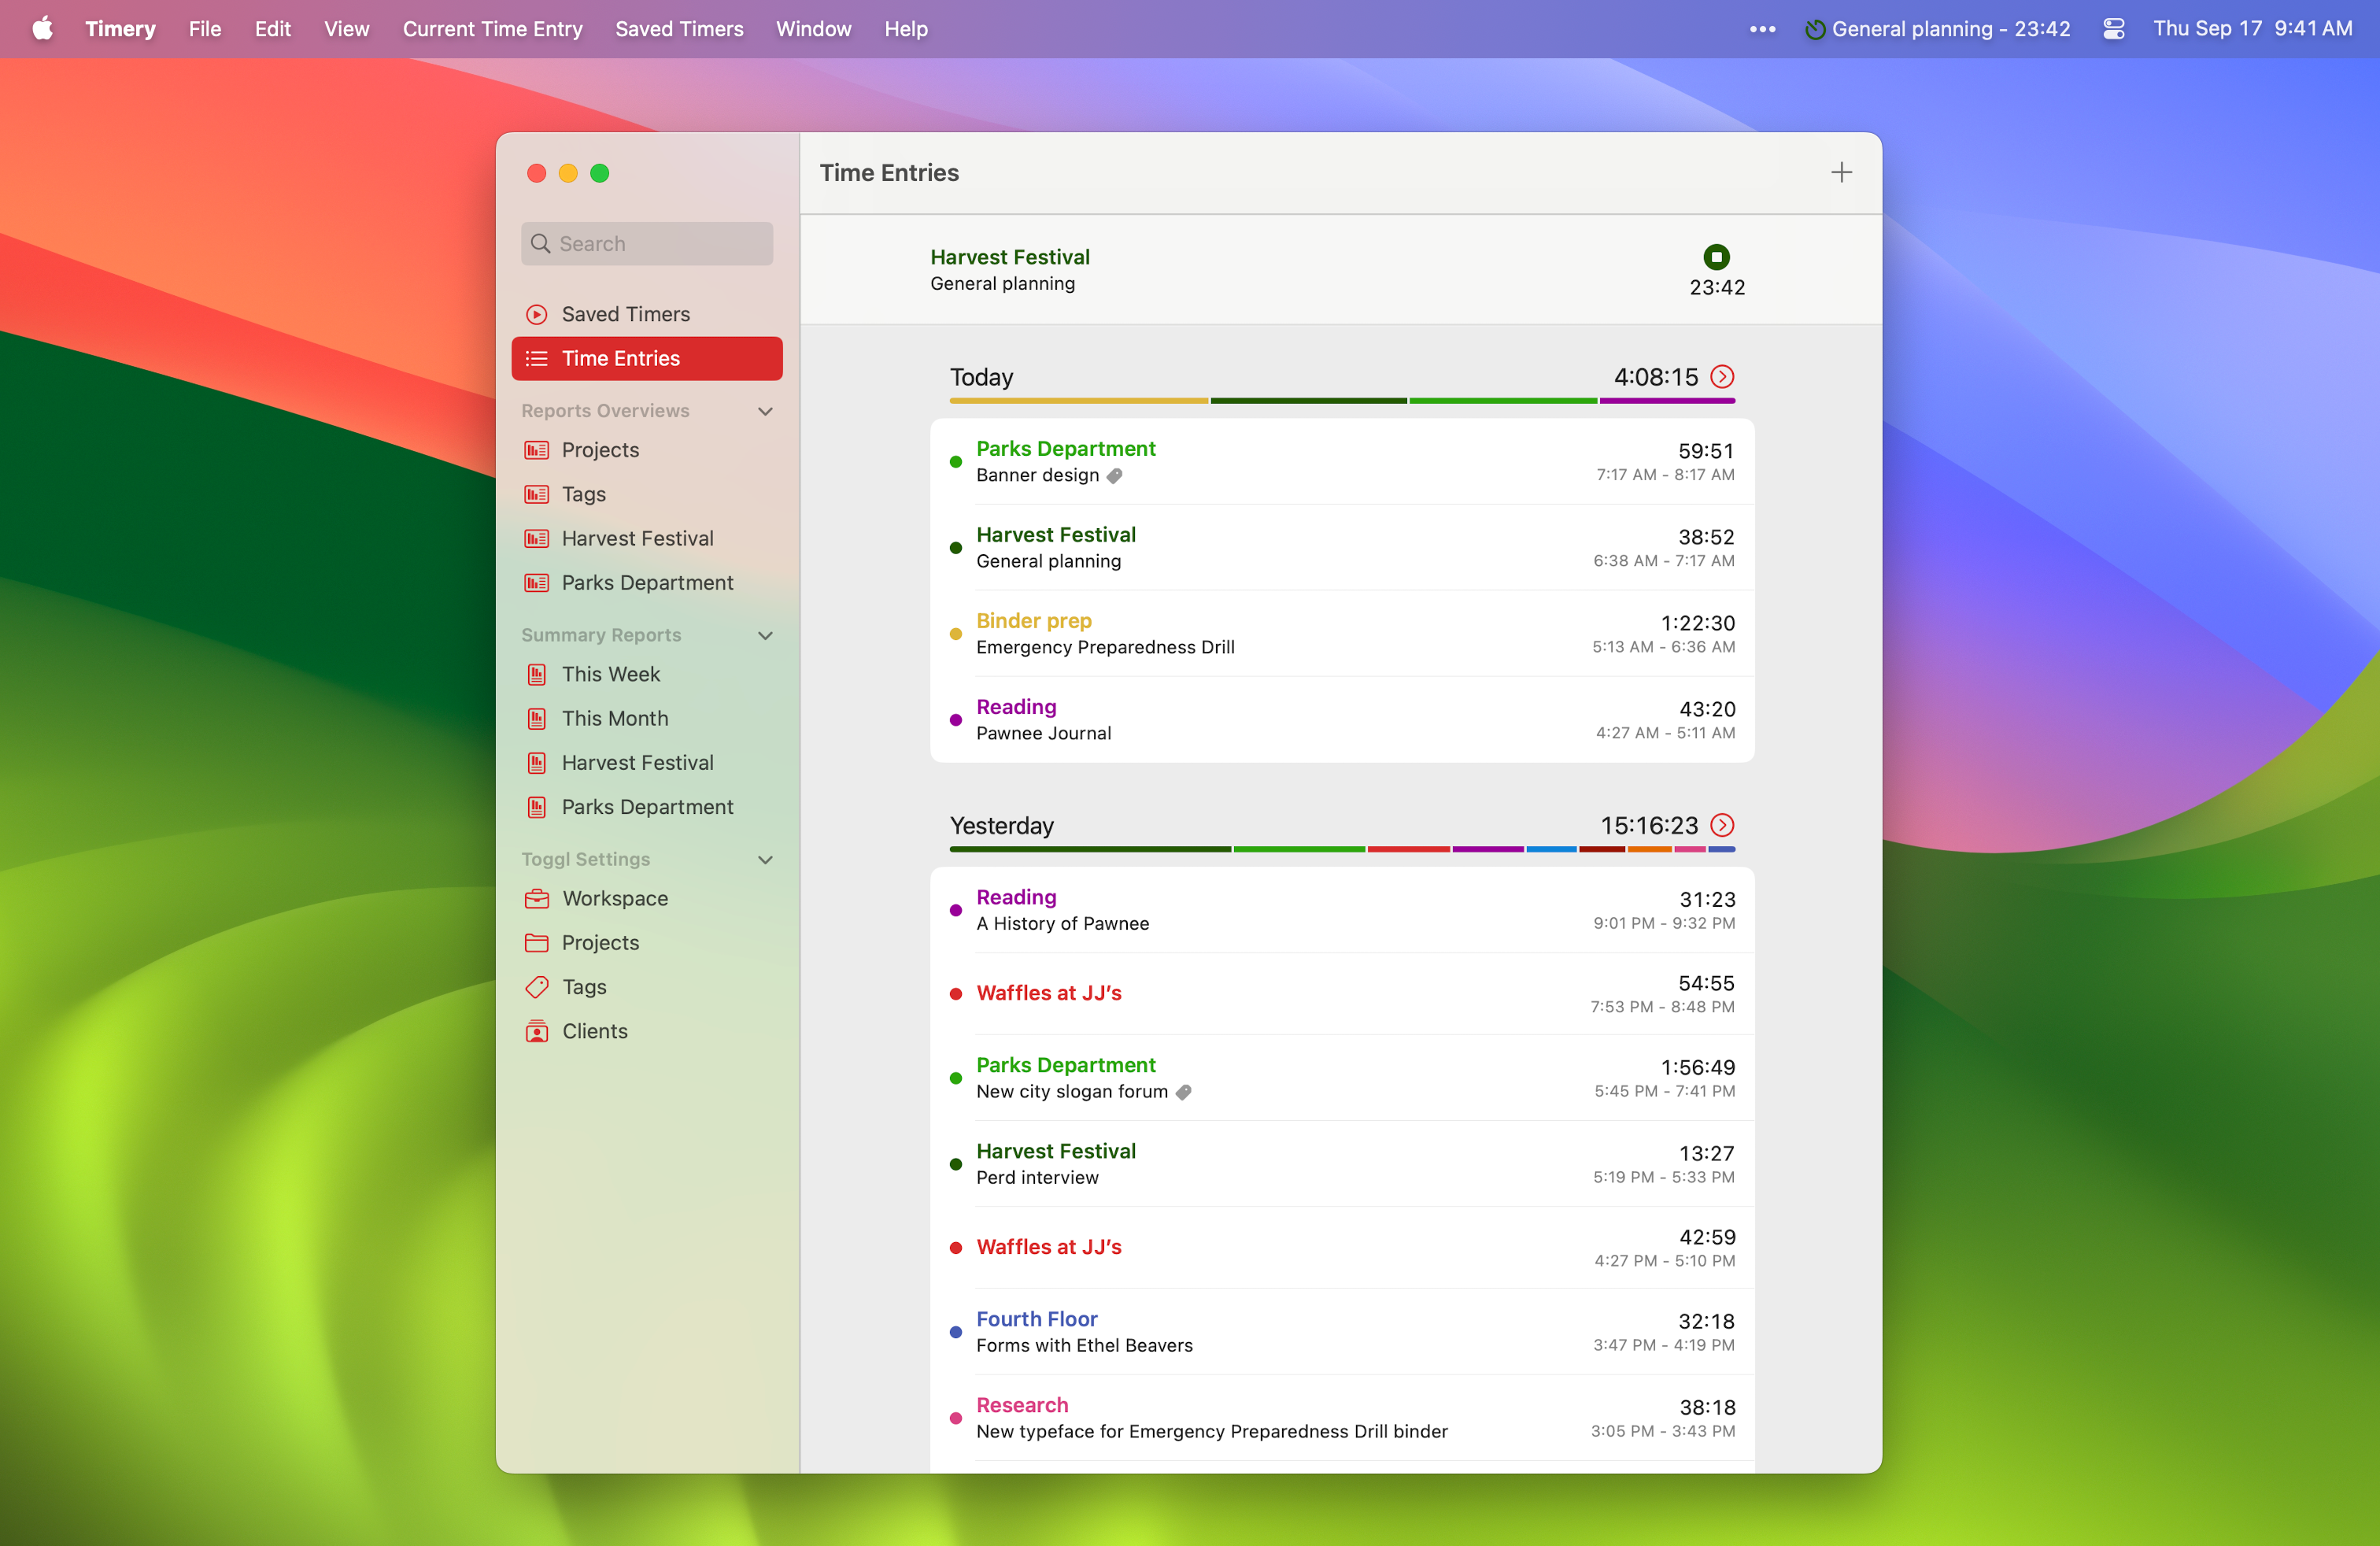Click the Apple menu icon
This screenshot has width=2380, height=1546.
(42, 28)
